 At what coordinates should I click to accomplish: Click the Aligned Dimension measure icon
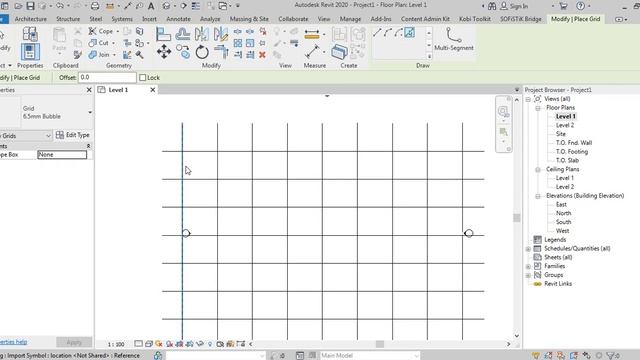(x=312, y=35)
